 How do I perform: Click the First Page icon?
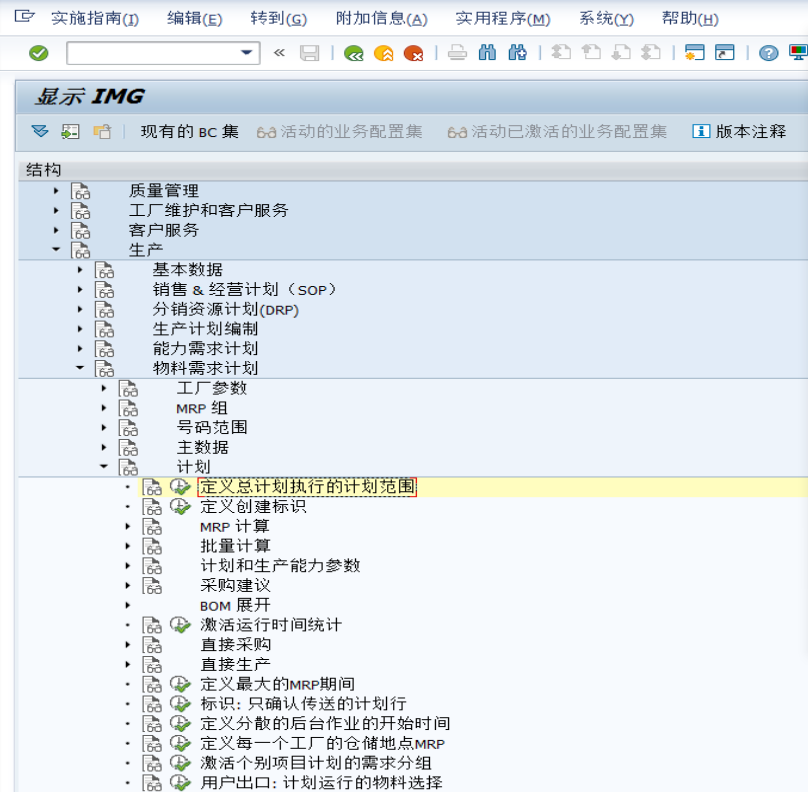pyautogui.click(x=561, y=53)
